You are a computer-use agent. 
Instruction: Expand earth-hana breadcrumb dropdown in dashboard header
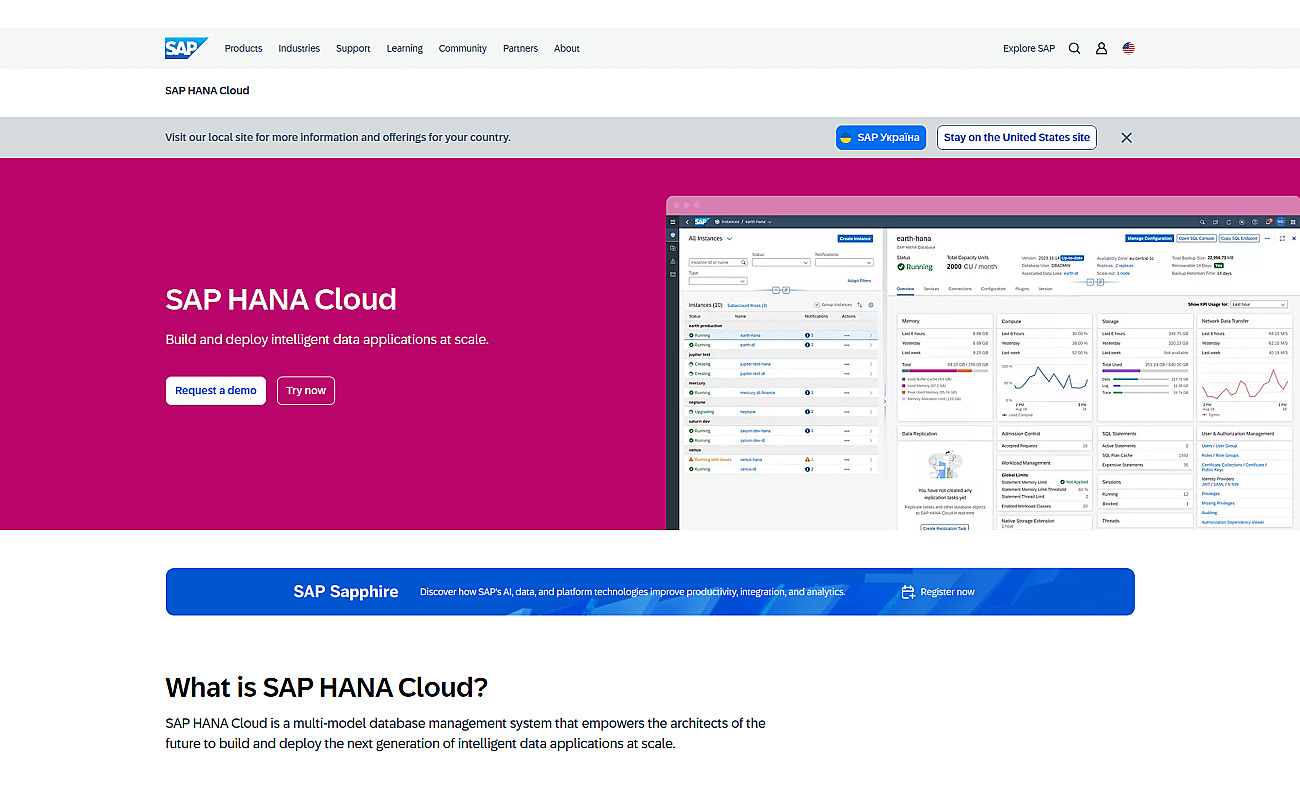(x=769, y=222)
